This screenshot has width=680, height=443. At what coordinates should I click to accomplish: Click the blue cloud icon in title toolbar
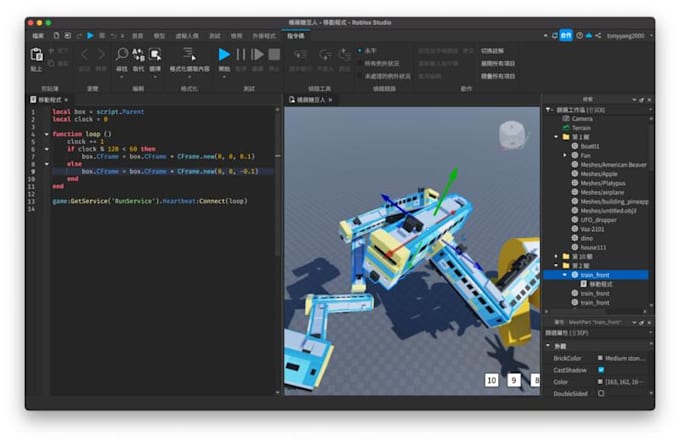tap(589, 36)
